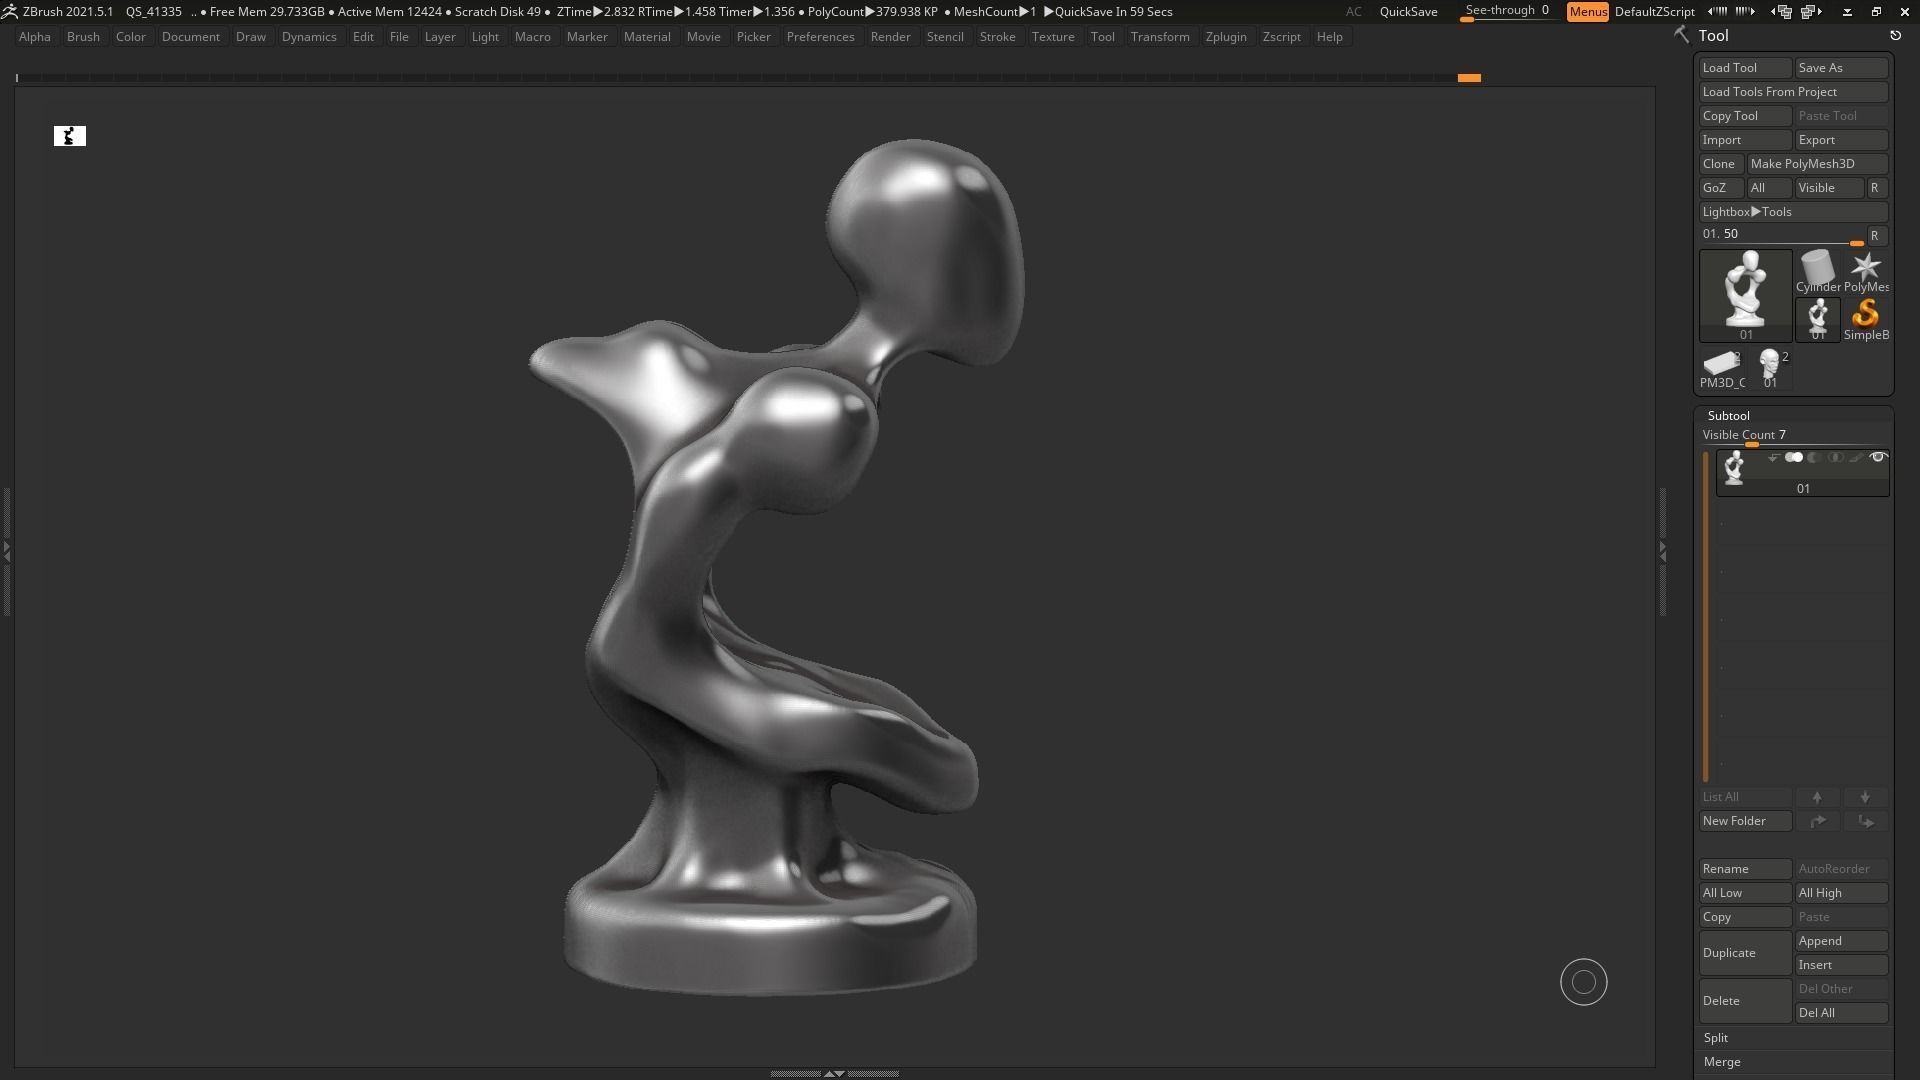Click Make PolyMesh3D button
The image size is (1920, 1080).
(x=1817, y=164)
